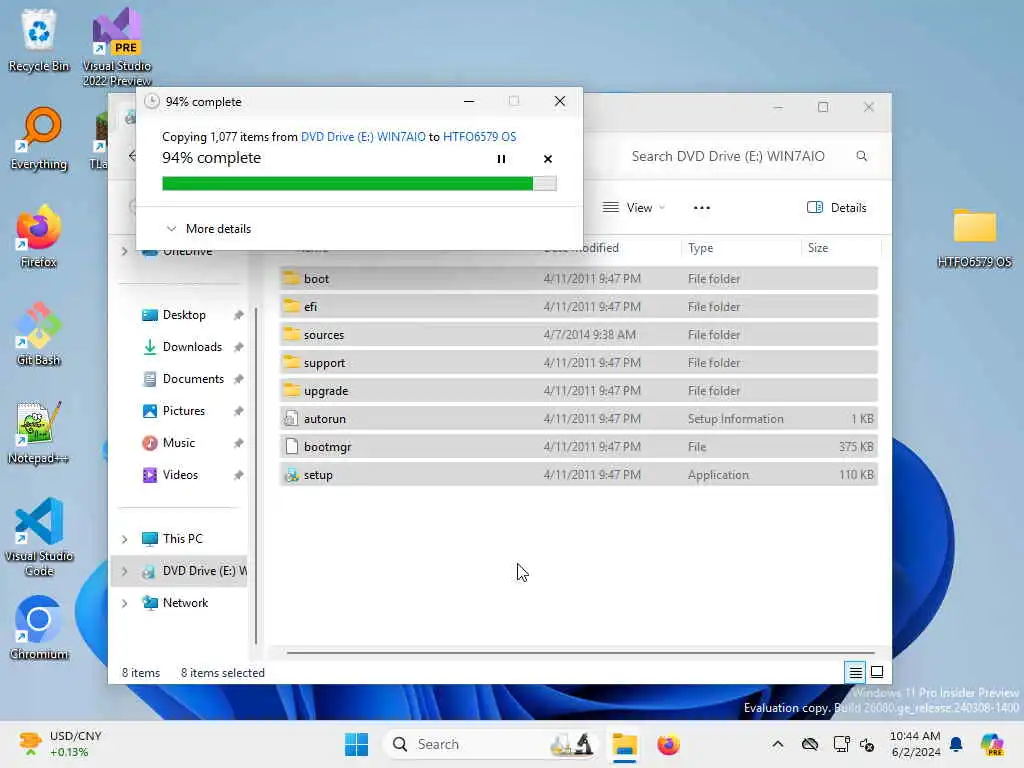The width and height of the screenshot is (1024, 768).
Task: Open File Explorer from the taskbar
Action: pos(624,744)
